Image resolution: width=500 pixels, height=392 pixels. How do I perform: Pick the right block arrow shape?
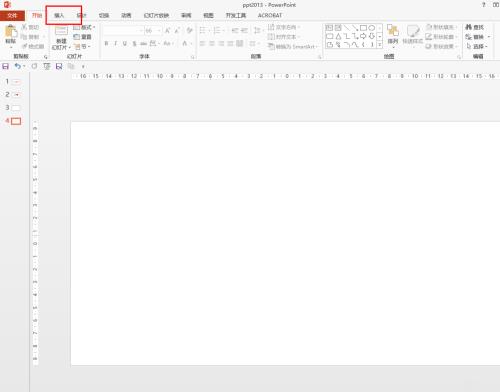point(363,36)
